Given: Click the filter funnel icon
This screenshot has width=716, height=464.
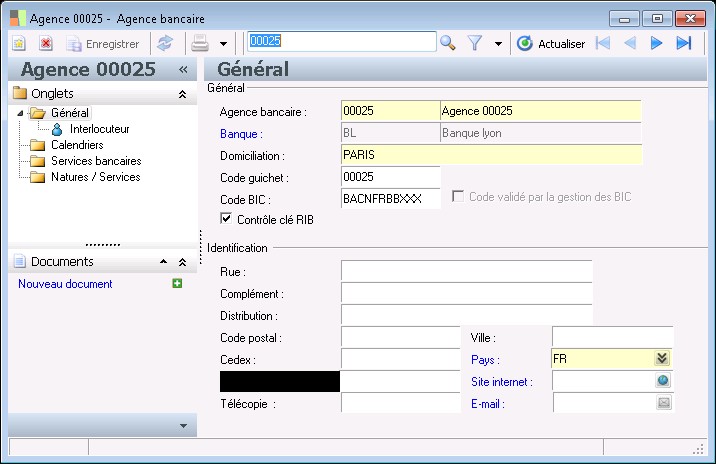Looking at the screenshot, I should [475, 43].
